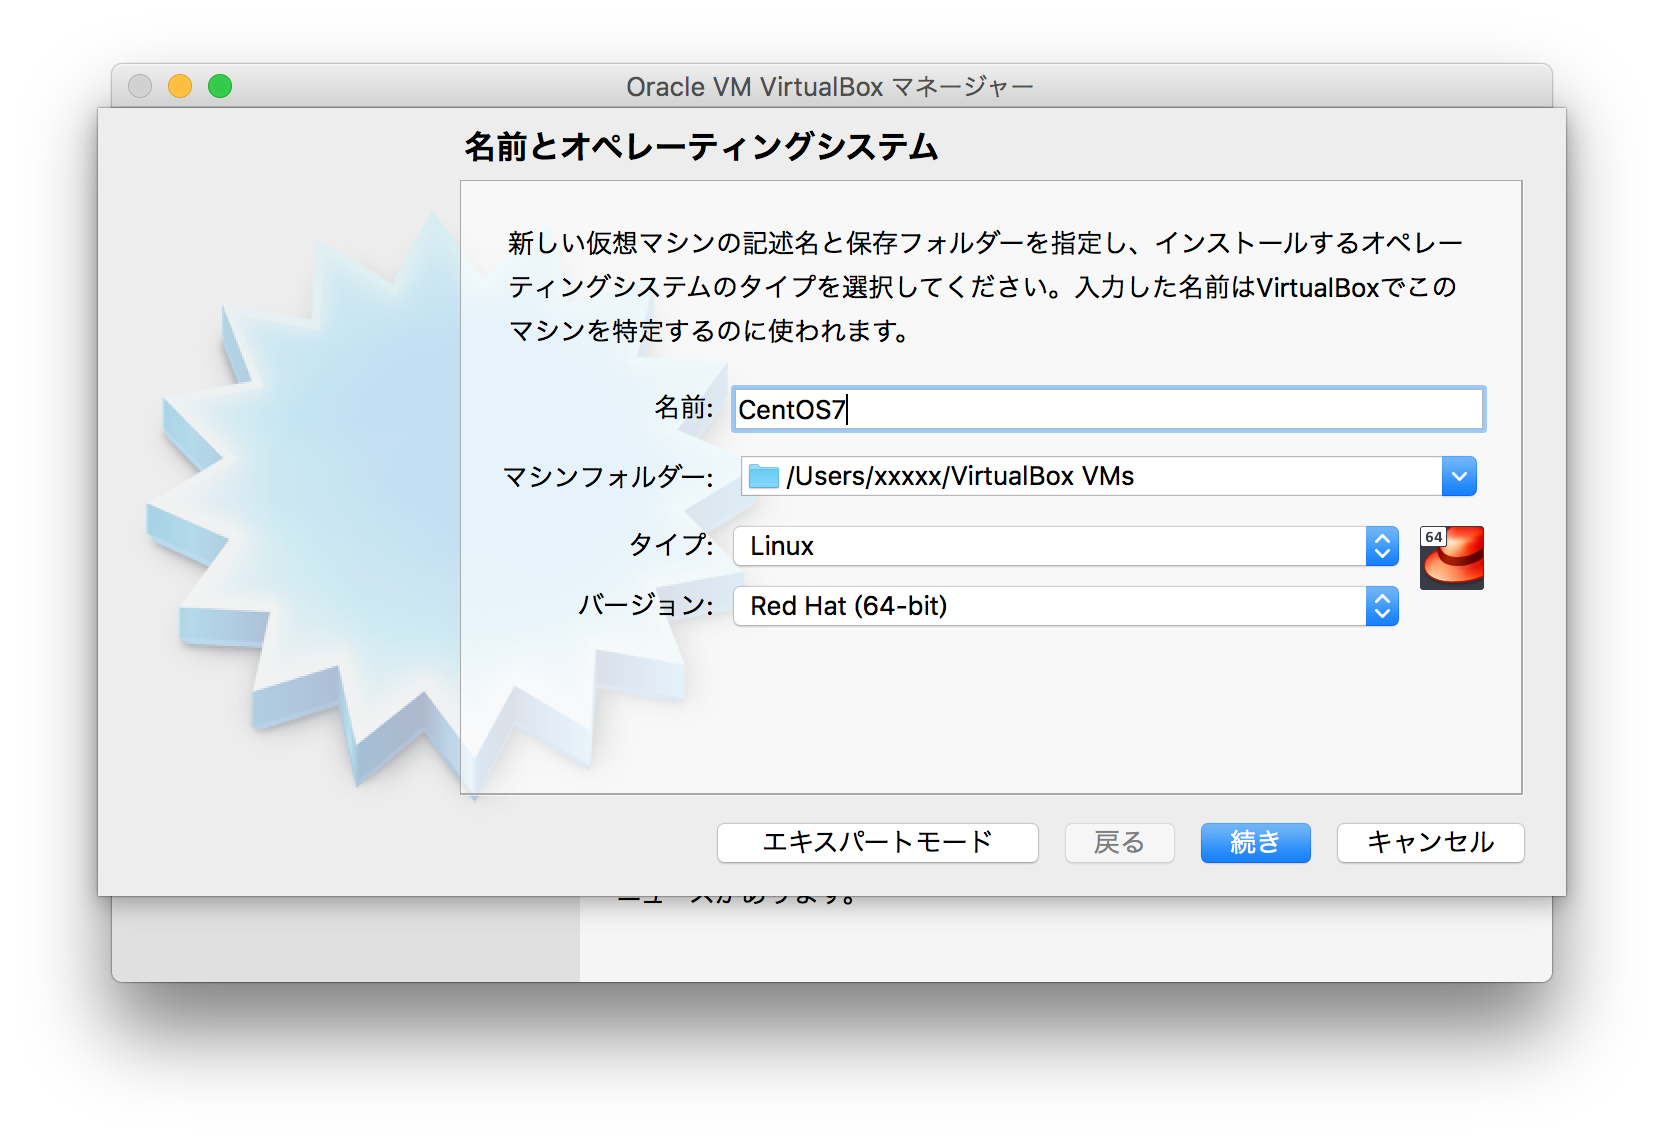1664x1142 pixels.
Task: Click the yellow minimize traffic light
Action: pyautogui.click(x=180, y=86)
